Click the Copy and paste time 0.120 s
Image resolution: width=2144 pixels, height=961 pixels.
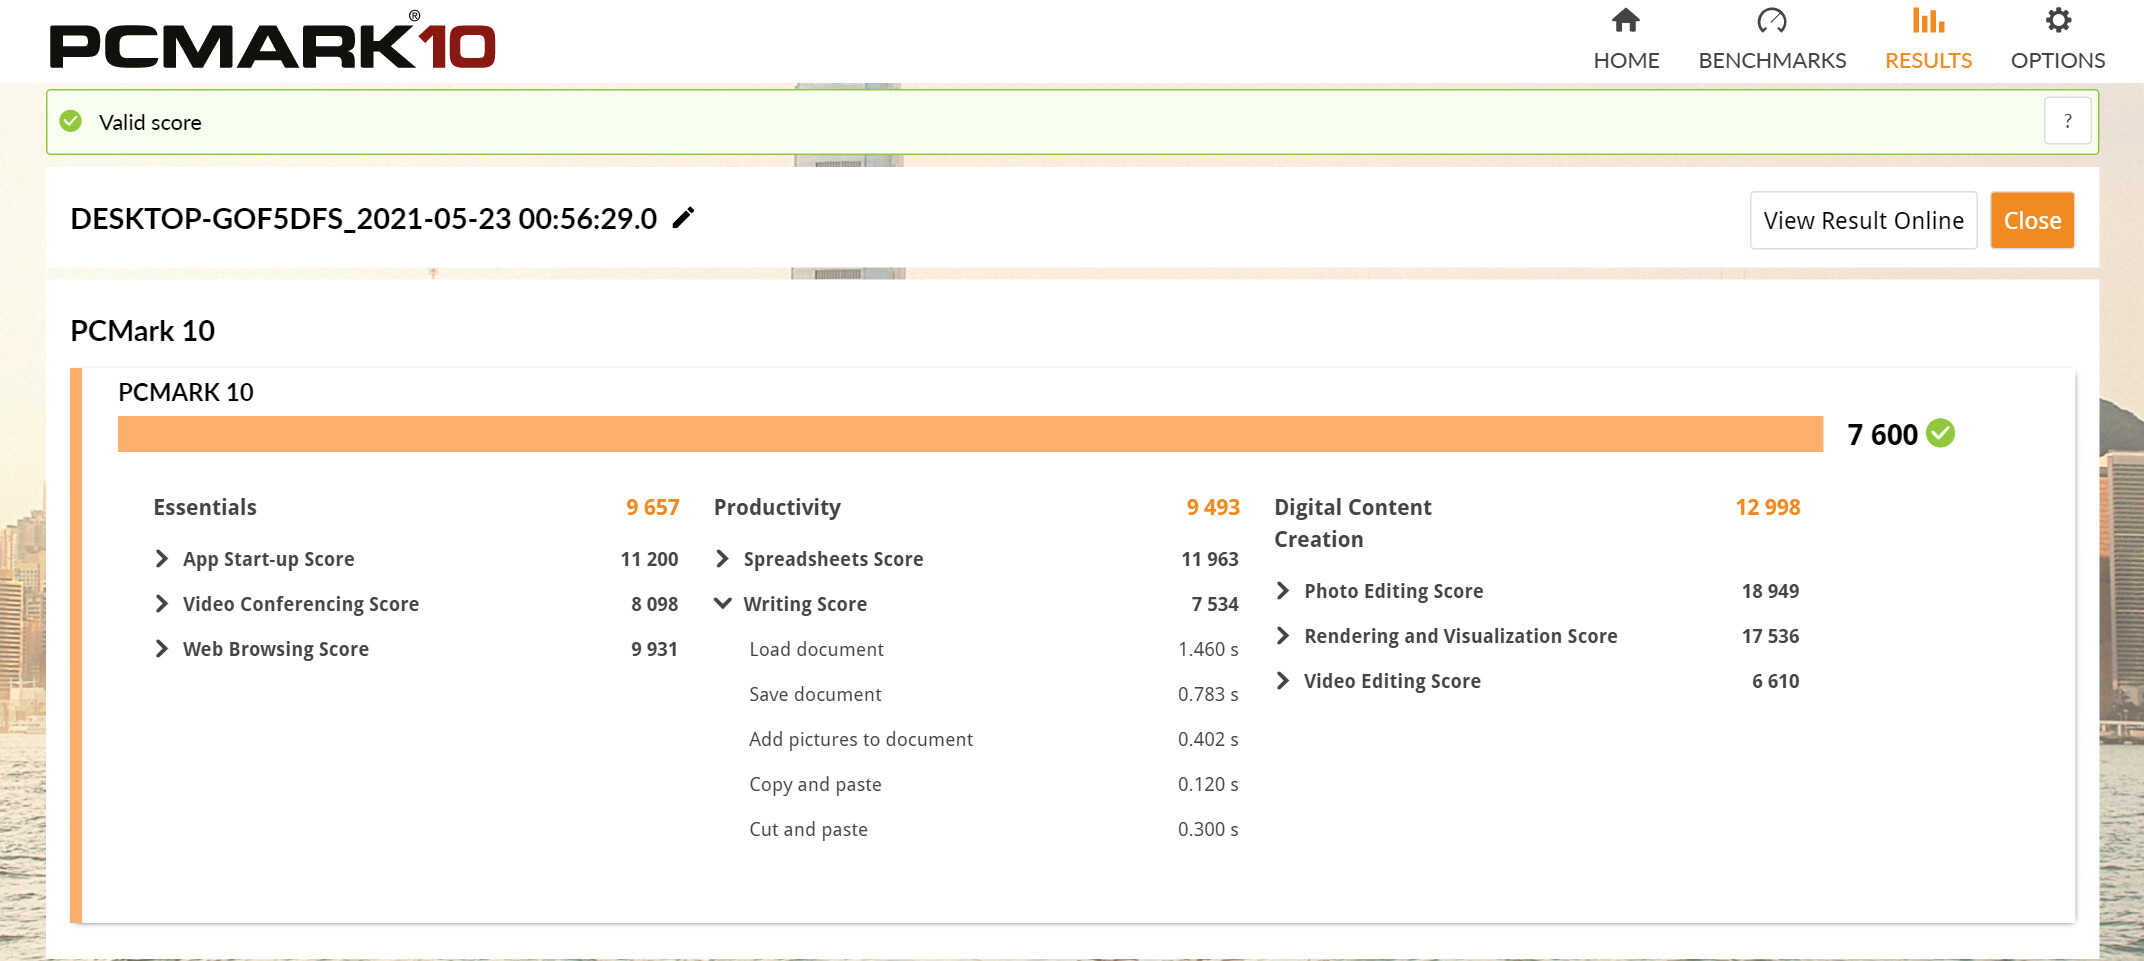pyautogui.click(x=1208, y=784)
